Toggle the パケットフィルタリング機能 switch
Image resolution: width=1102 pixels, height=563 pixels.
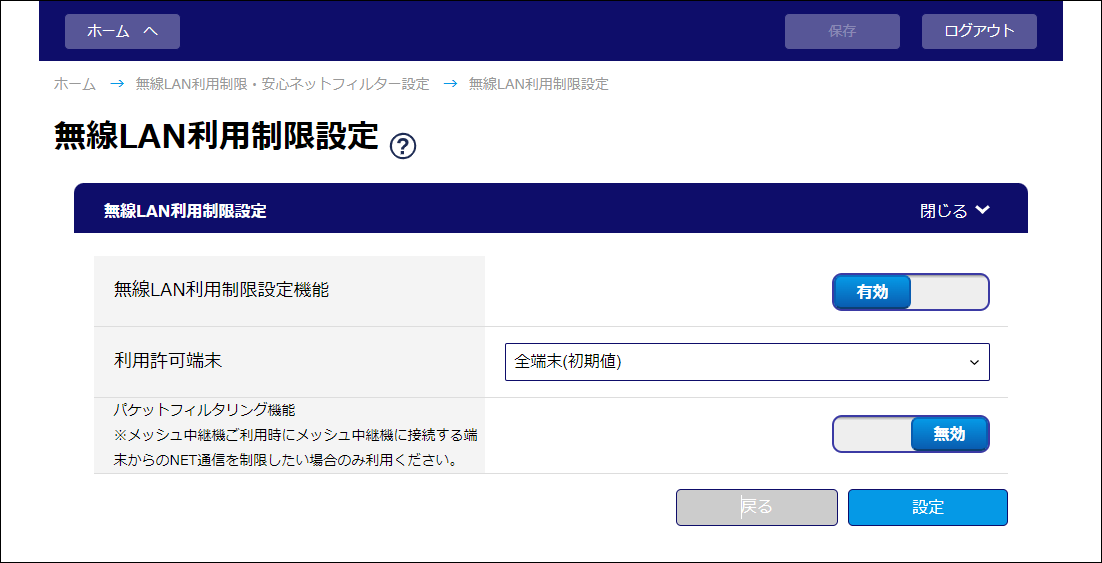(x=910, y=434)
